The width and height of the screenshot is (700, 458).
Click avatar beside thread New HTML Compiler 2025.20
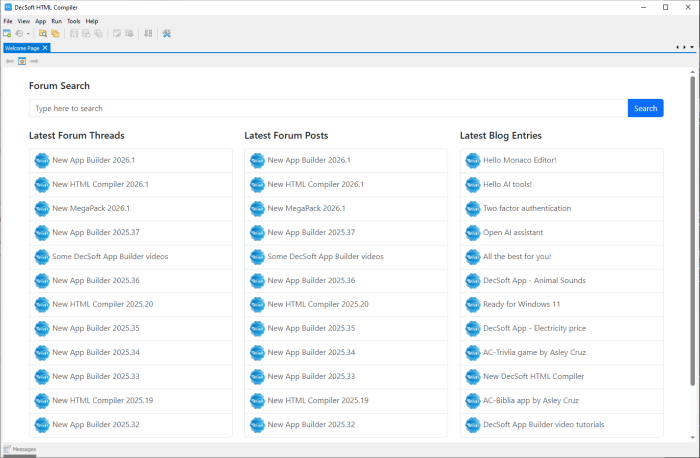tap(42, 304)
